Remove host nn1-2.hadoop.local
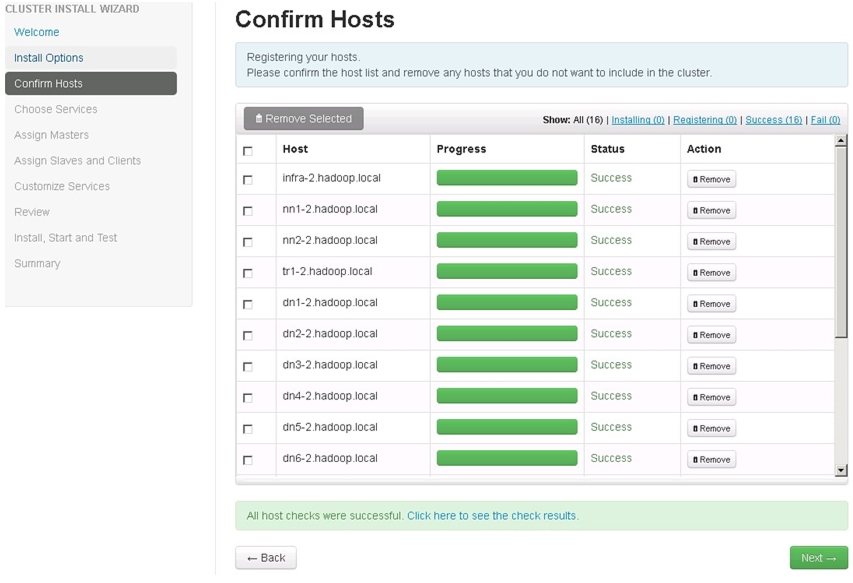The height and width of the screenshot is (583, 853). 711,210
